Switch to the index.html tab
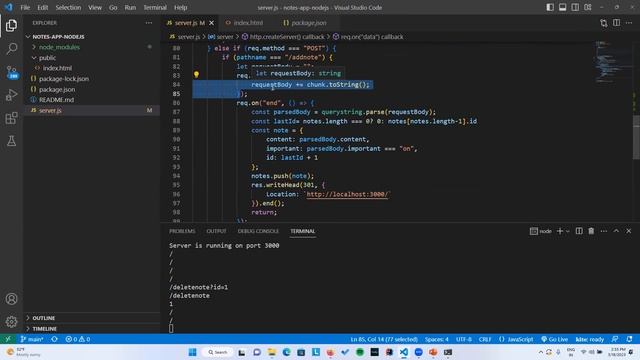This screenshot has width=640, height=360. [x=248, y=23]
